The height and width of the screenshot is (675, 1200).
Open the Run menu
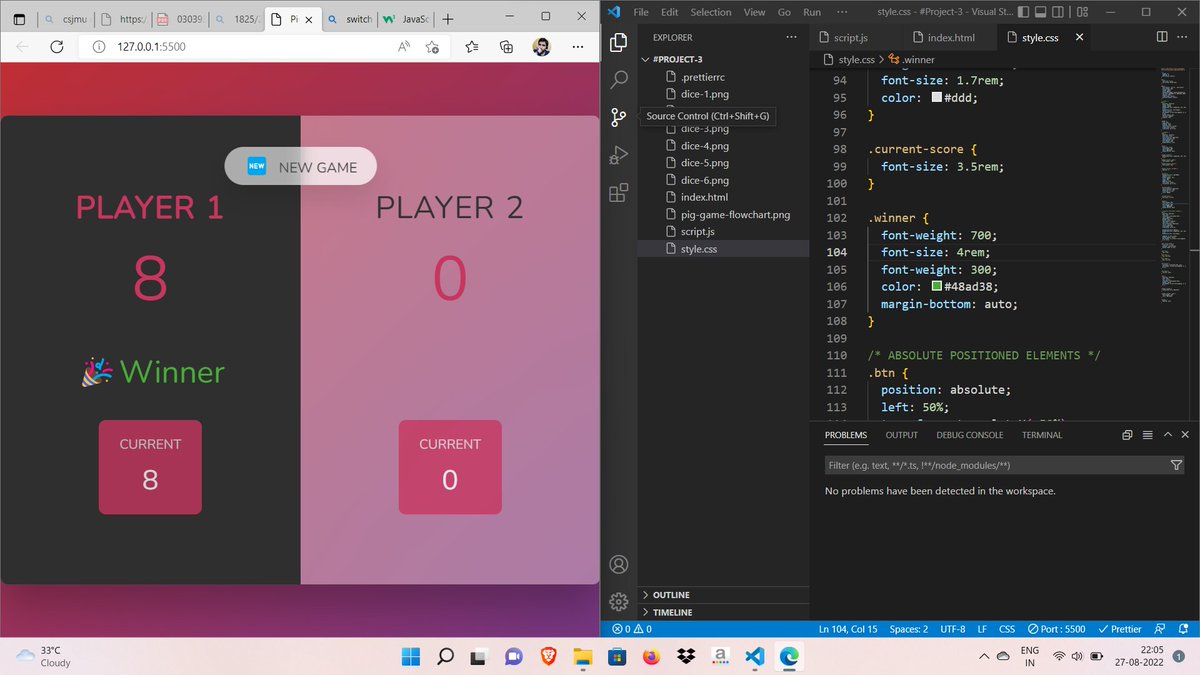point(812,12)
